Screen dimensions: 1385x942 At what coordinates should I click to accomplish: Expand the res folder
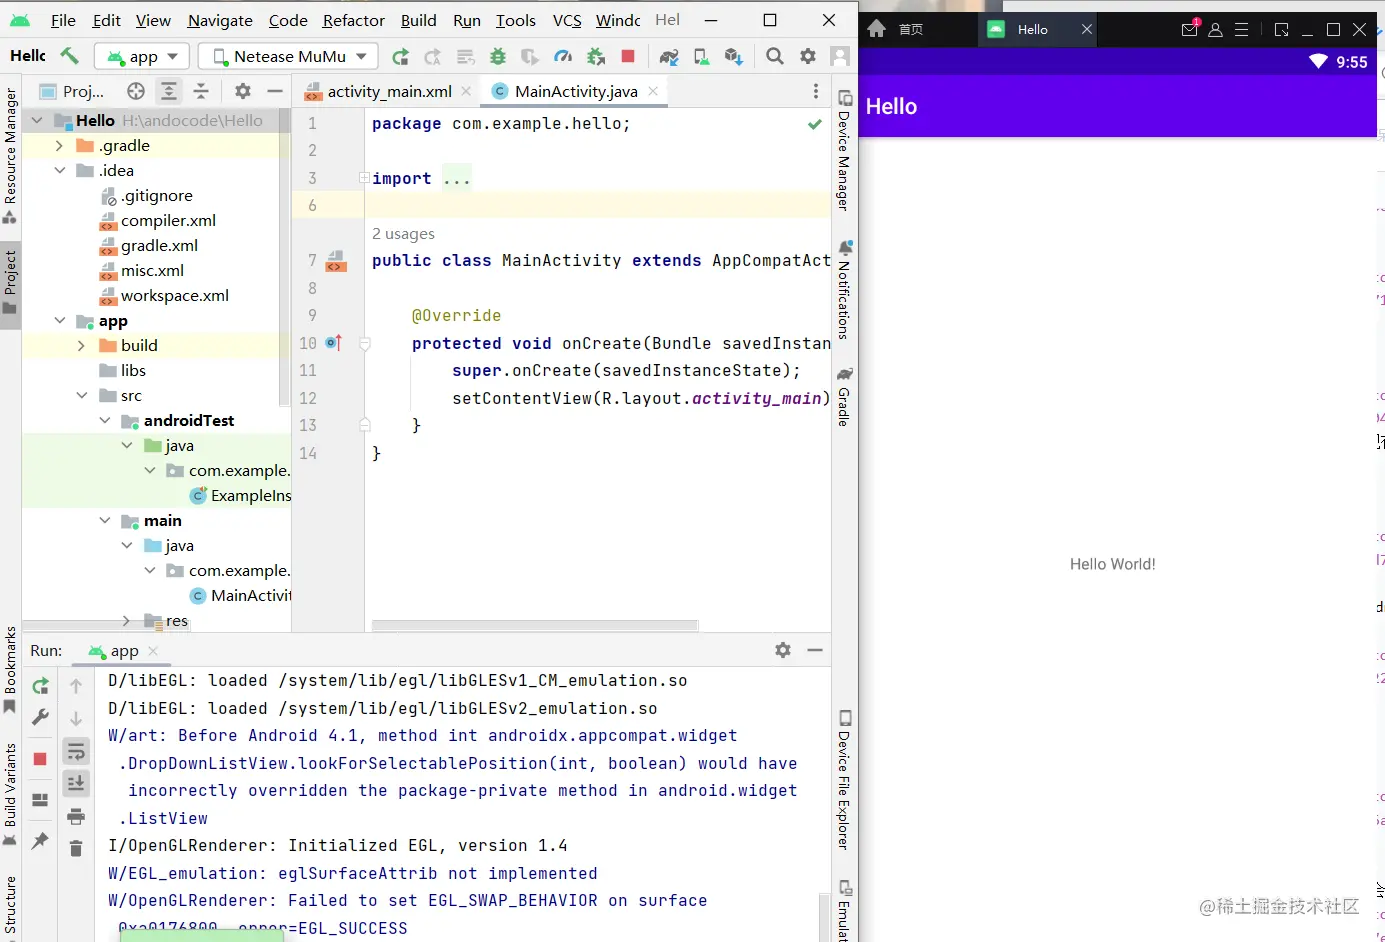coord(126,620)
